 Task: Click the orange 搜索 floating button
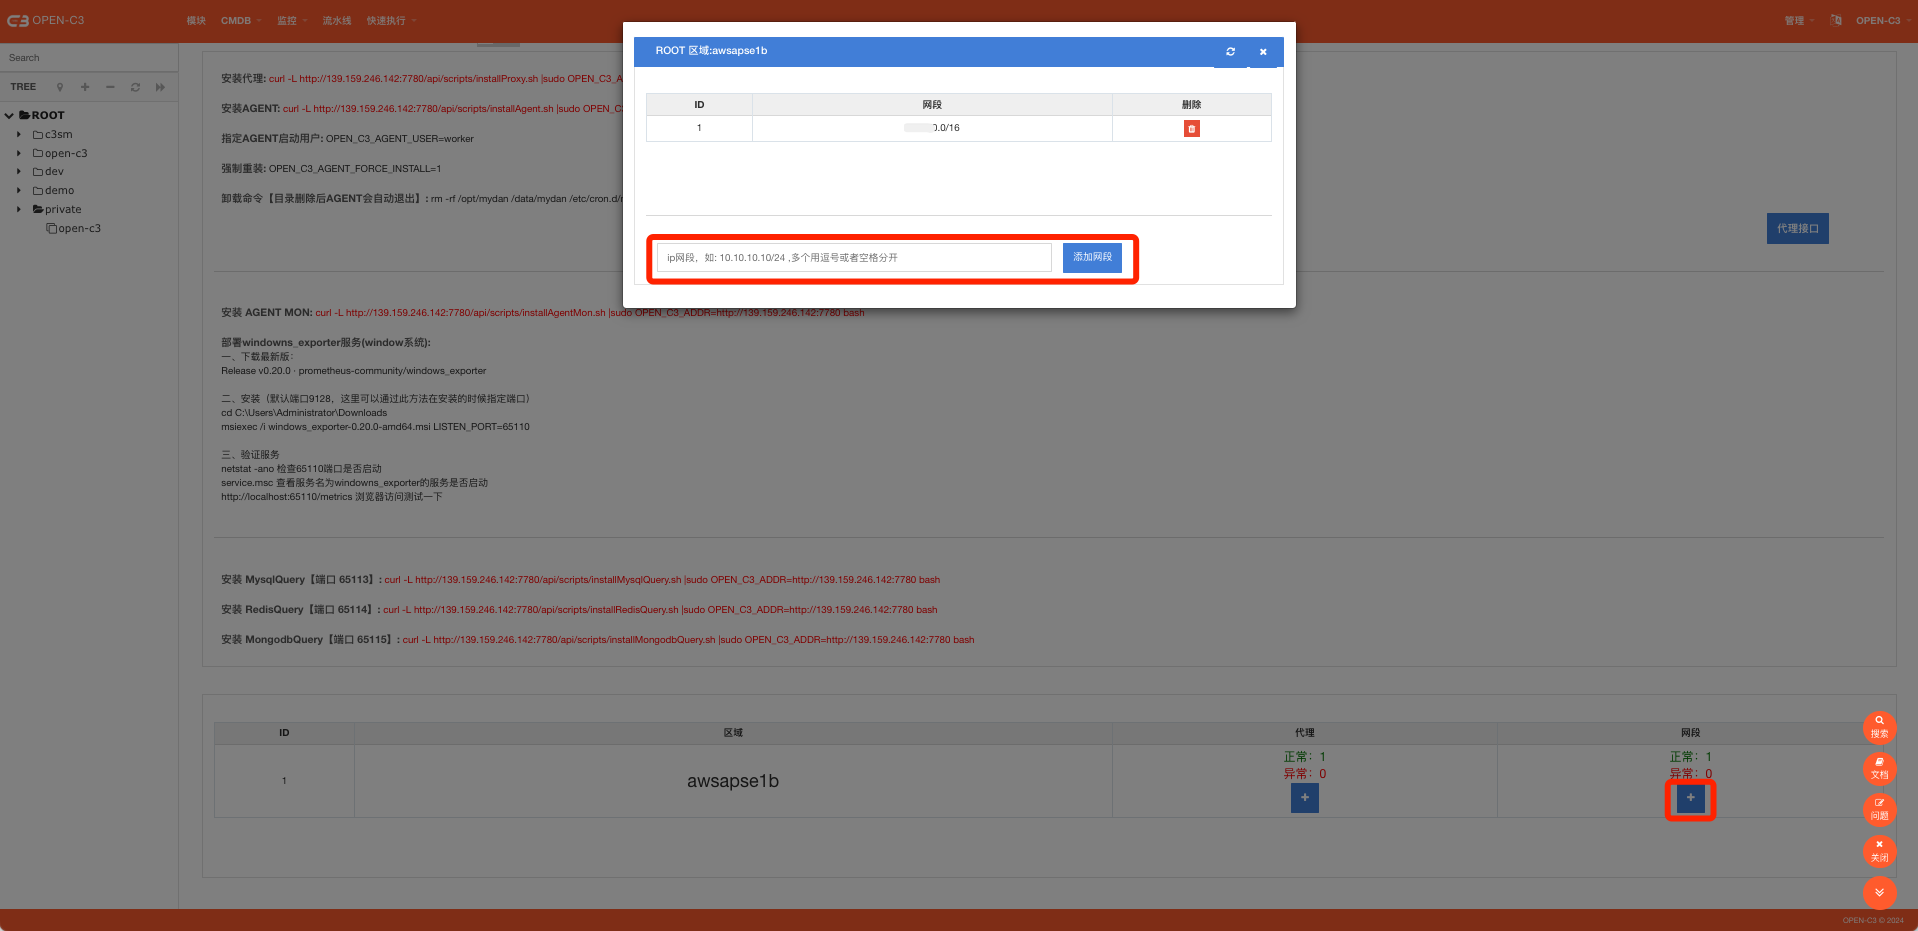pyautogui.click(x=1880, y=727)
